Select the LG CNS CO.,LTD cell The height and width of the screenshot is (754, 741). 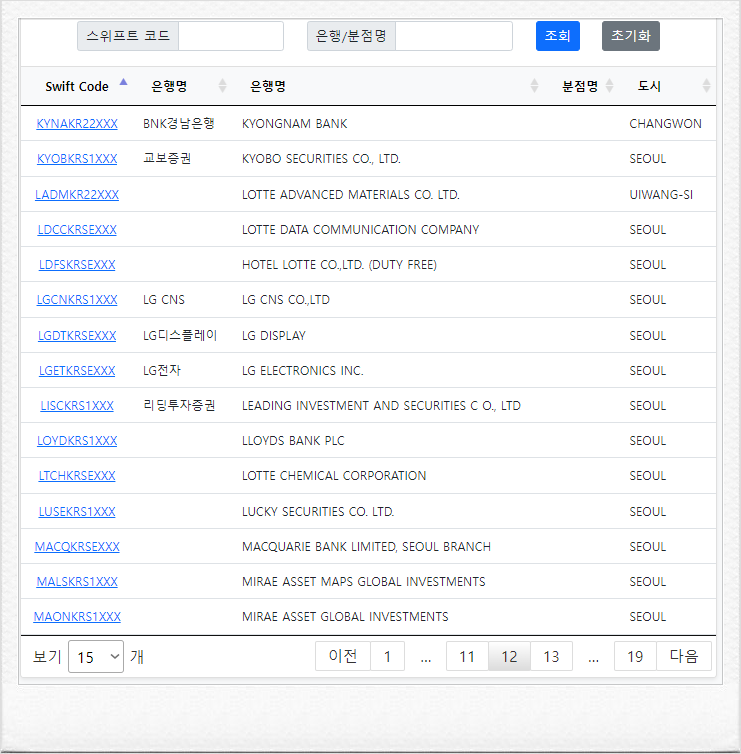pos(286,300)
